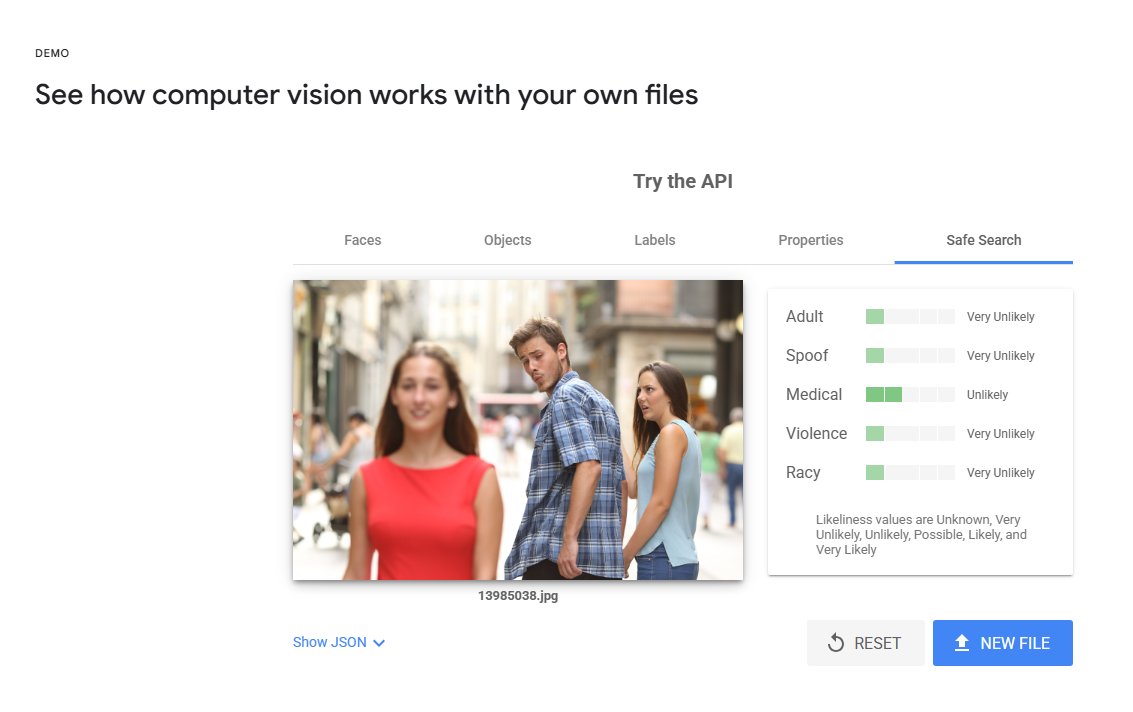The width and height of the screenshot is (1133, 712).
Task: Click the Violence likelihood bar
Action: pos(910,434)
